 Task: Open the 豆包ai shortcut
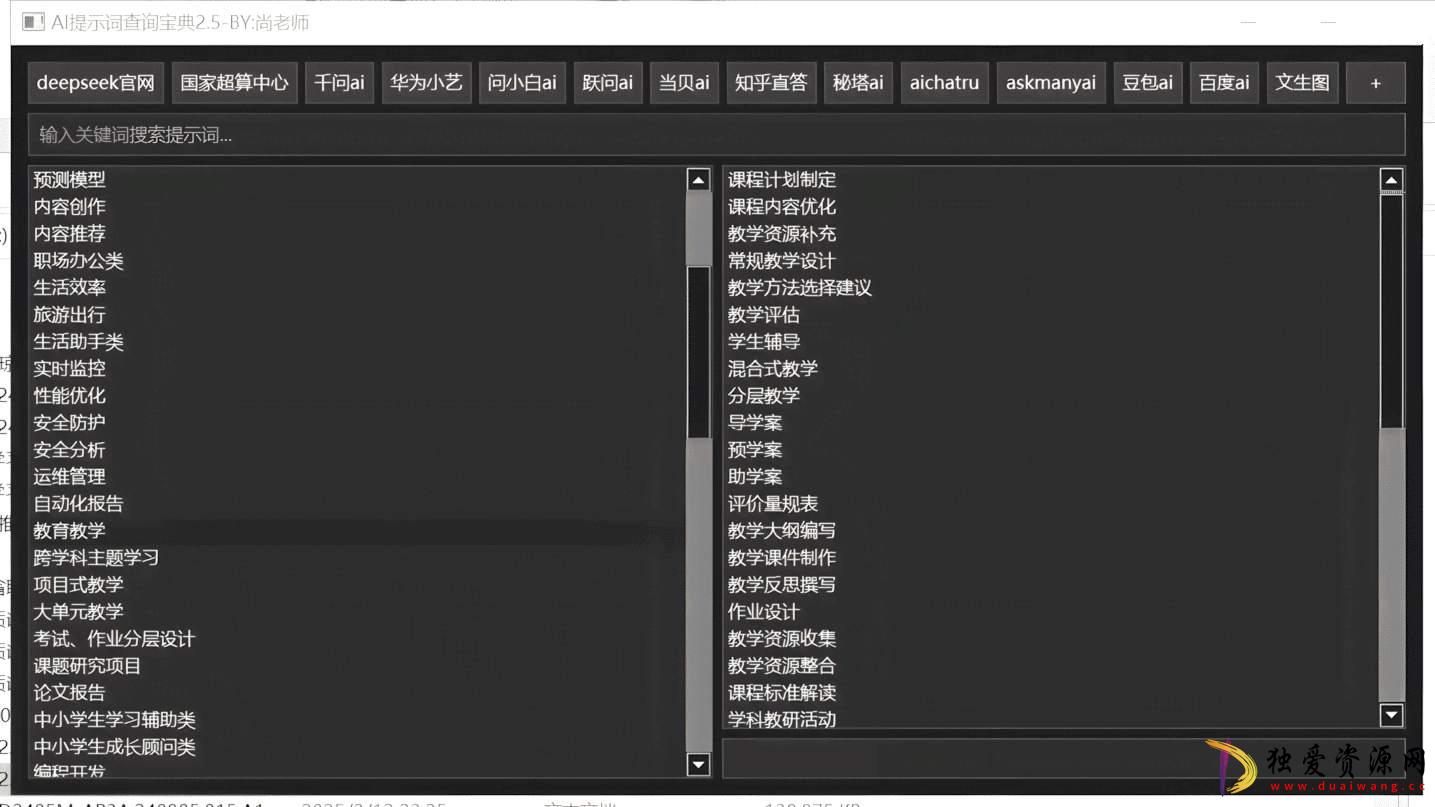(1148, 83)
